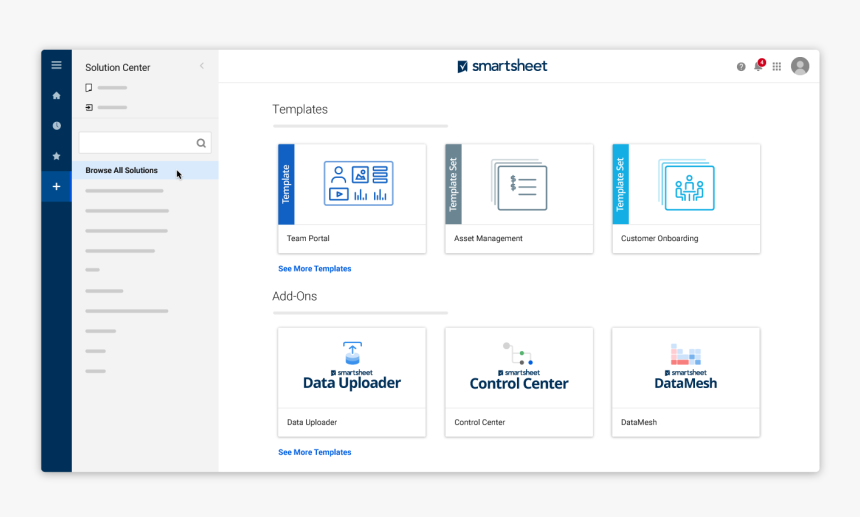Viewport: 860px width, 517px height.
Task: Open Favorites star icon in the sidebar
Action: click(56, 156)
